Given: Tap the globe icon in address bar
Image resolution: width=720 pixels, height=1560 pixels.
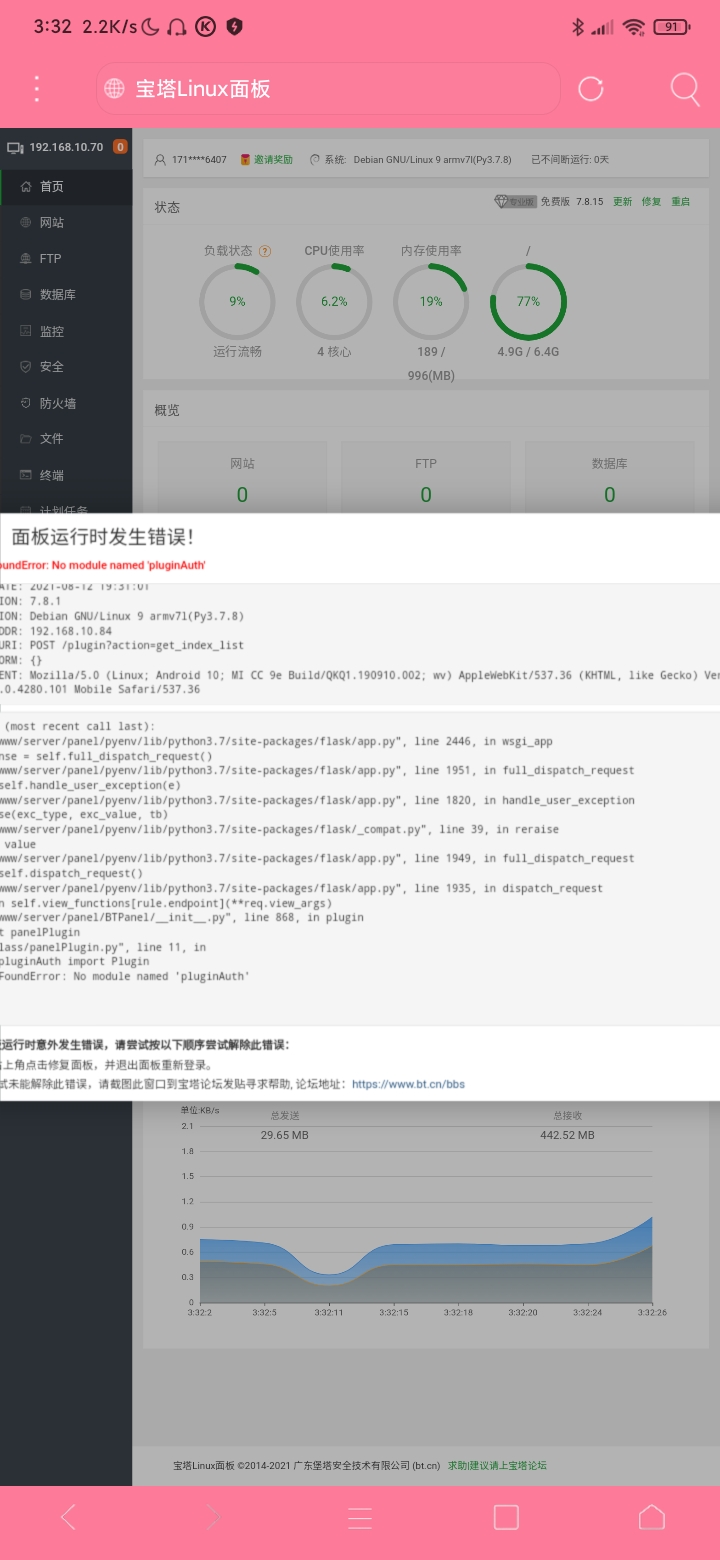Looking at the screenshot, I should coord(115,89).
